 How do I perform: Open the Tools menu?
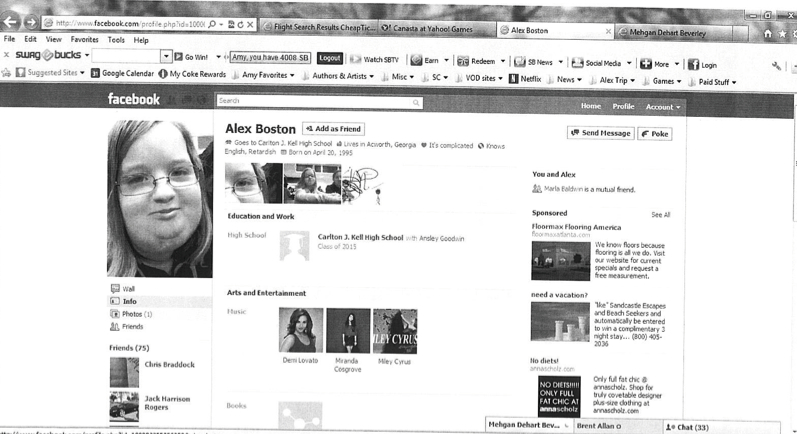[116, 40]
